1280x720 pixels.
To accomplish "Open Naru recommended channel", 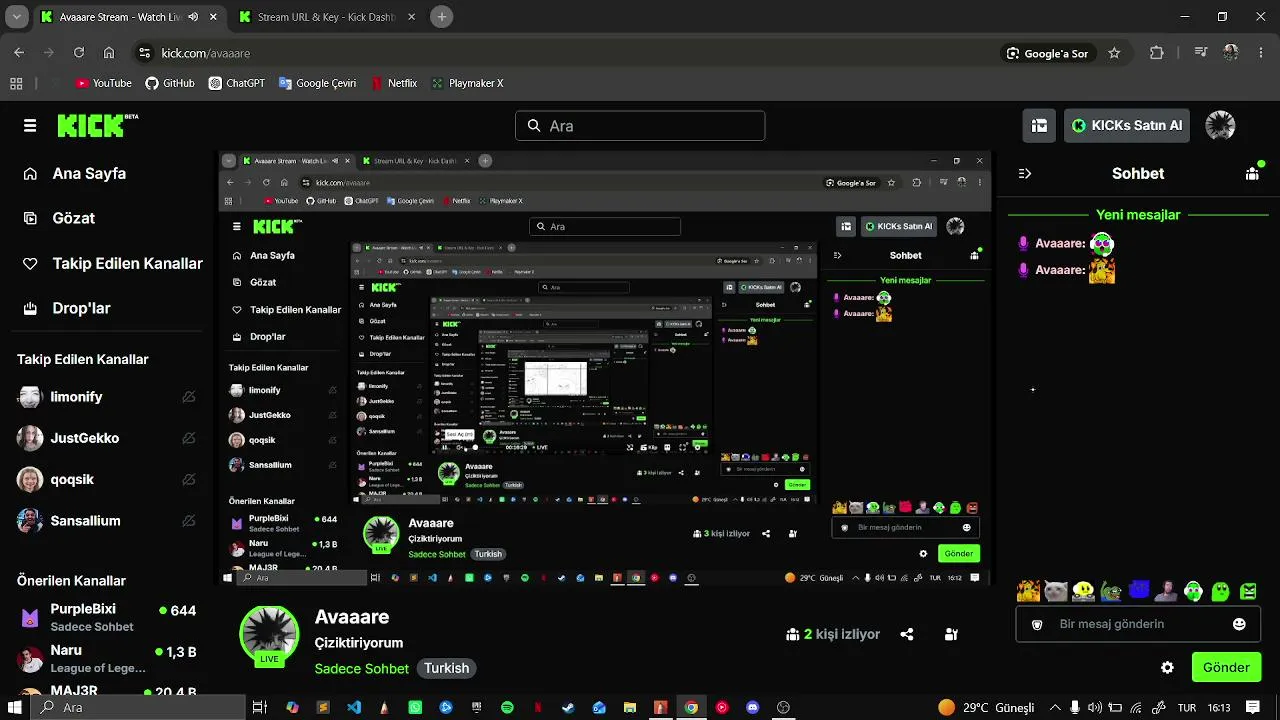I will [x=107, y=659].
